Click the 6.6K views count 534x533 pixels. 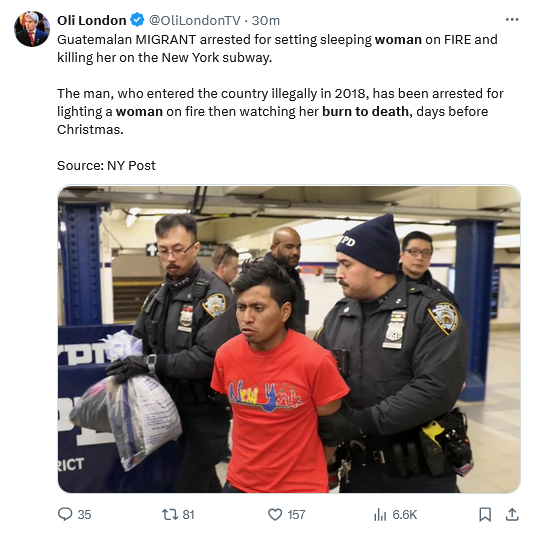click(x=405, y=515)
